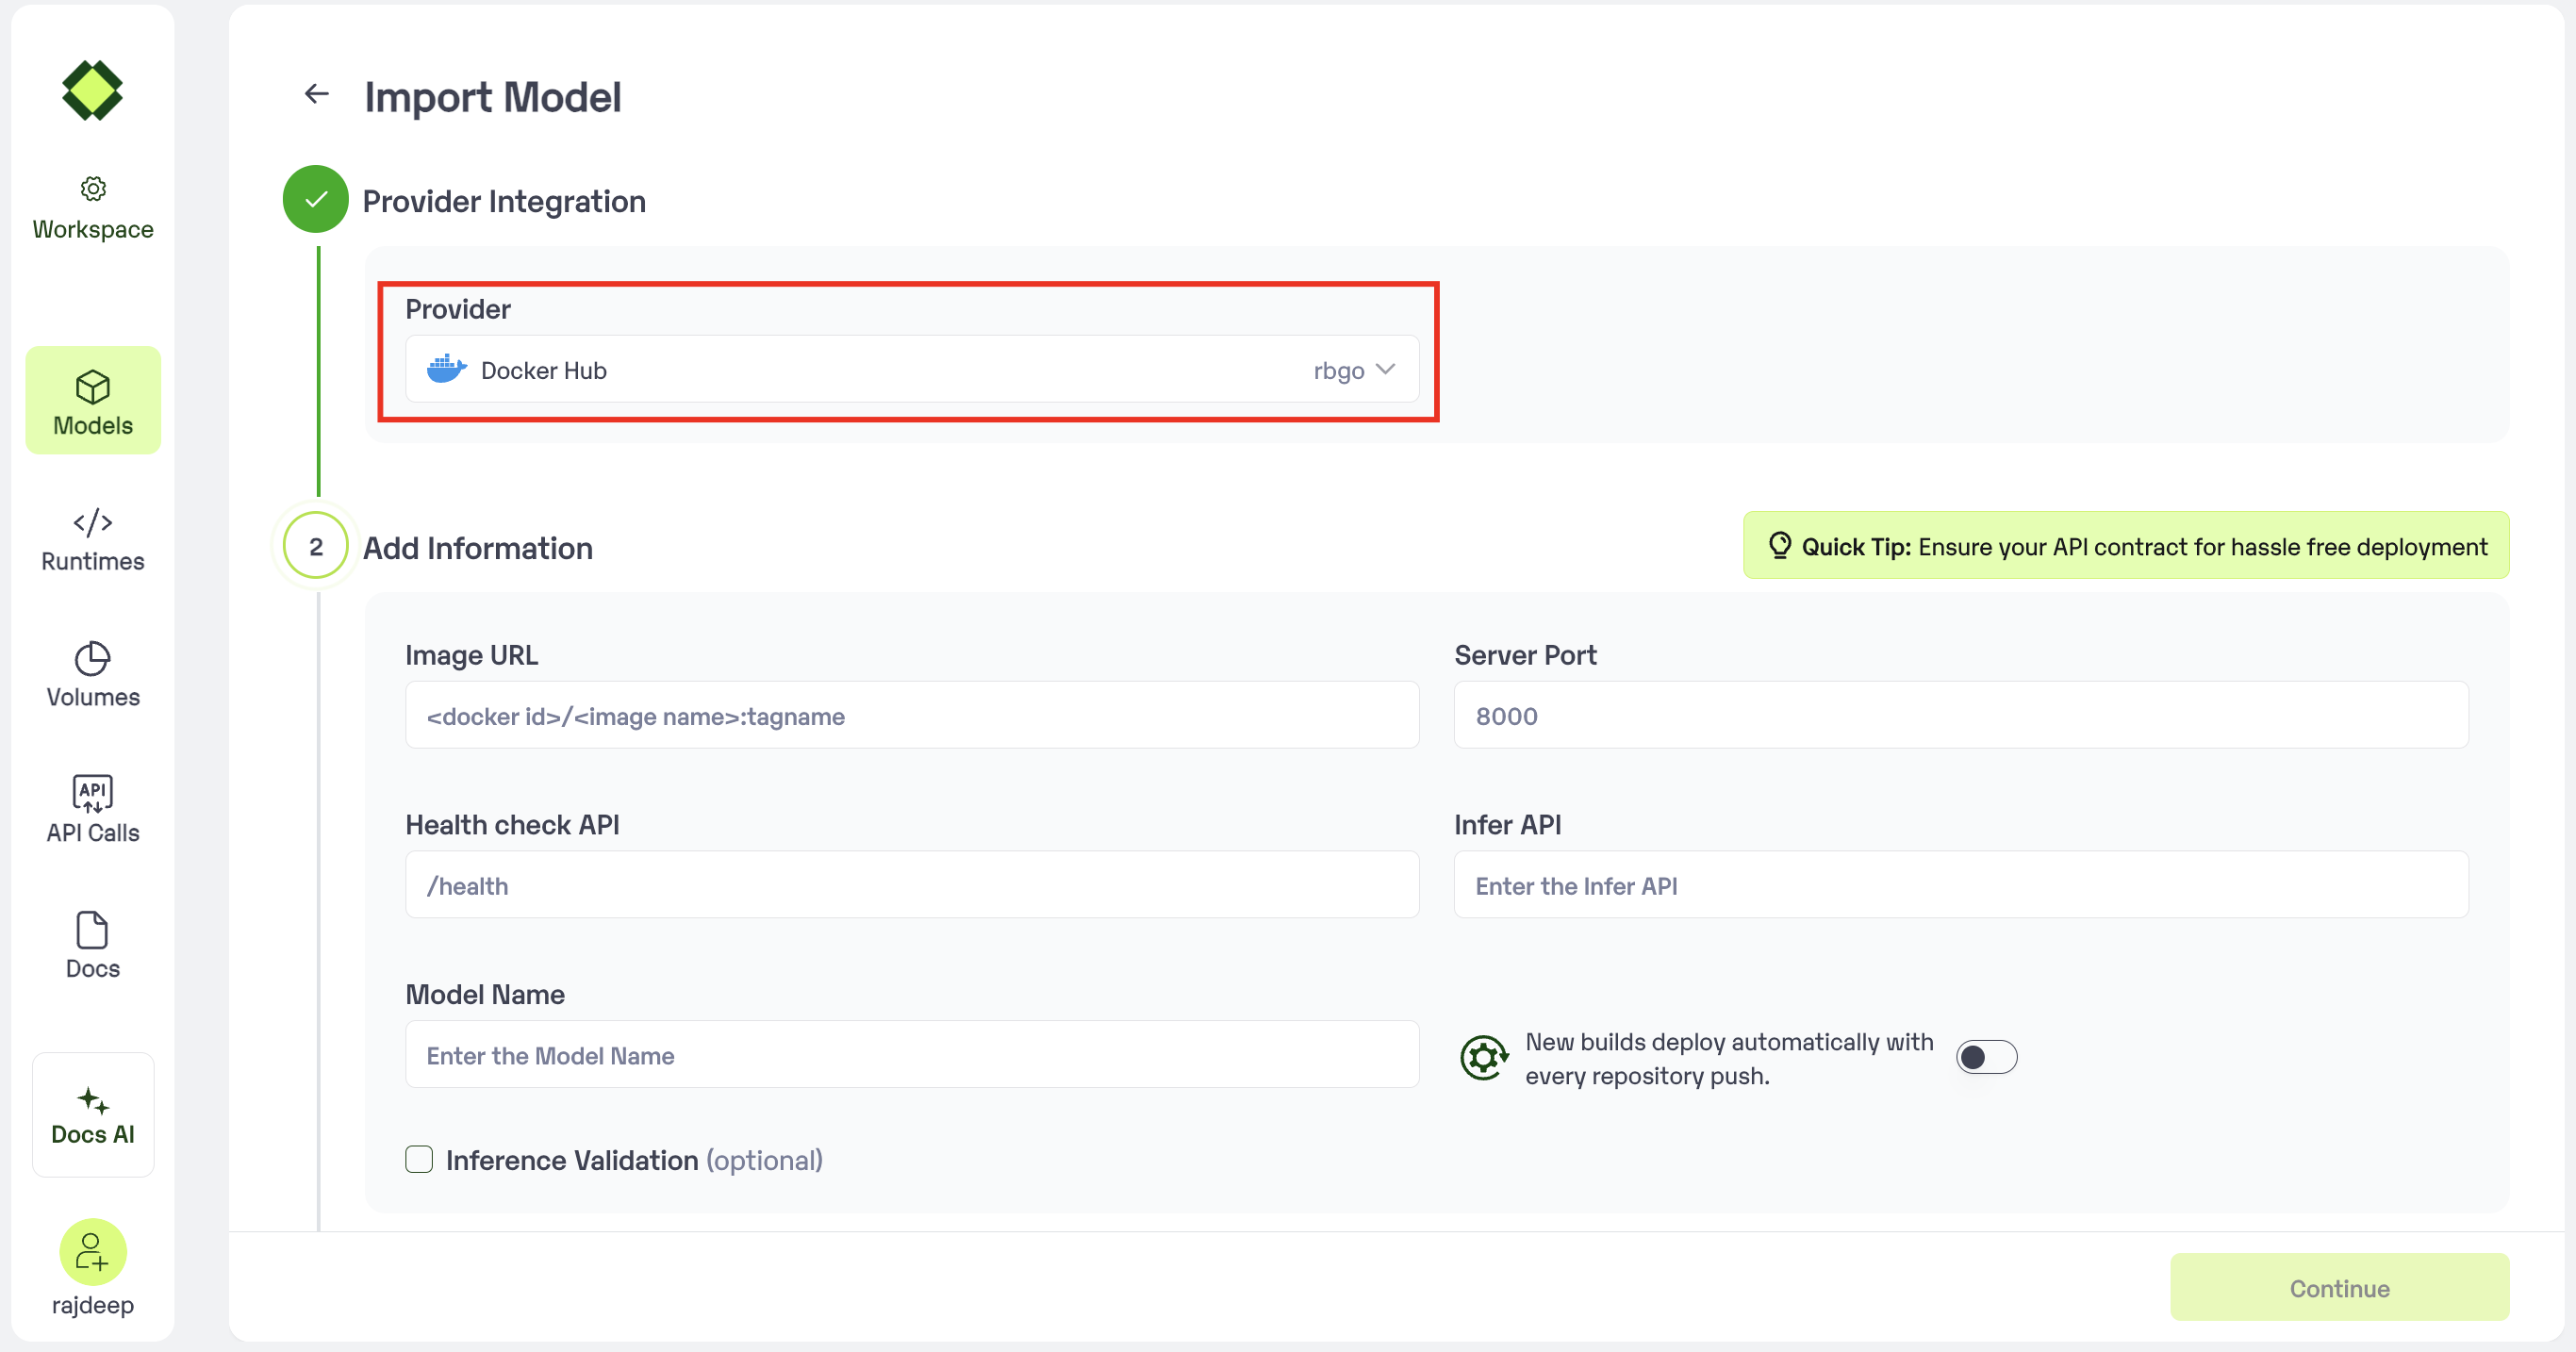Expand the Docker Hub provider dropdown
This screenshot has width=2576, height=1352.
tap(911, 370)
